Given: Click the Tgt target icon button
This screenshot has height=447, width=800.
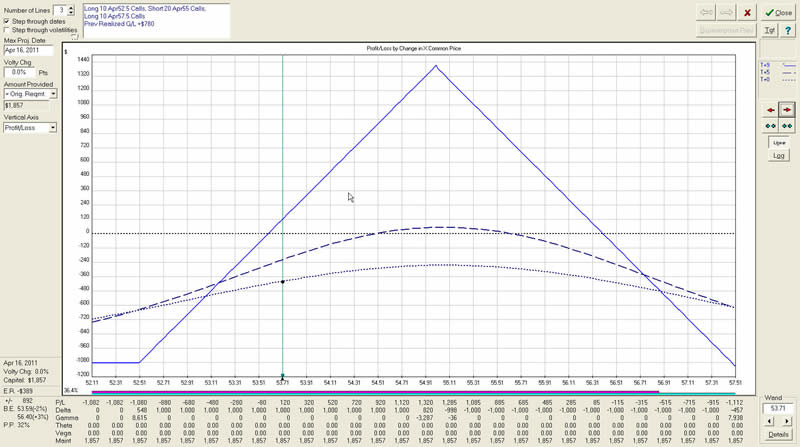Looking at the screenshot, I should (x=770, y=30).
